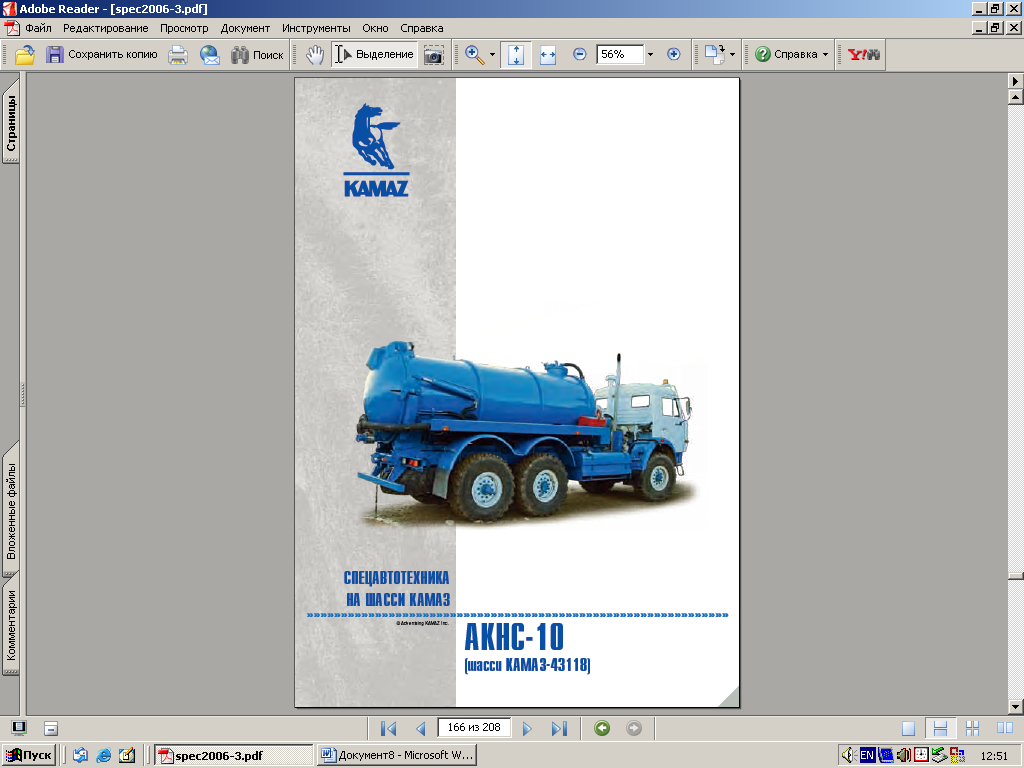Image resolution: width=1024 pixels, height=768 pixels.
Task: Go to the first page
Action: point(388,728)
